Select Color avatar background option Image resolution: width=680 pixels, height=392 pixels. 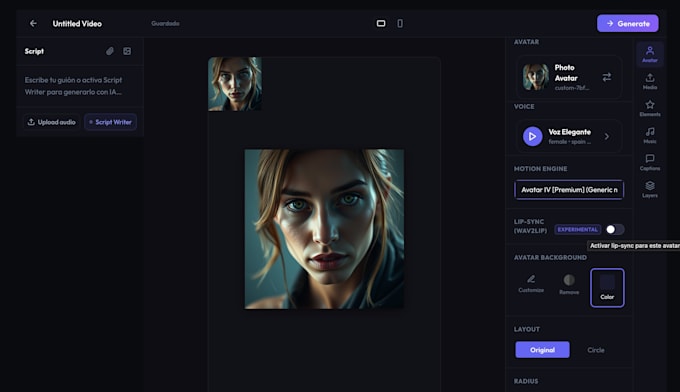click(x=607, y=287)
